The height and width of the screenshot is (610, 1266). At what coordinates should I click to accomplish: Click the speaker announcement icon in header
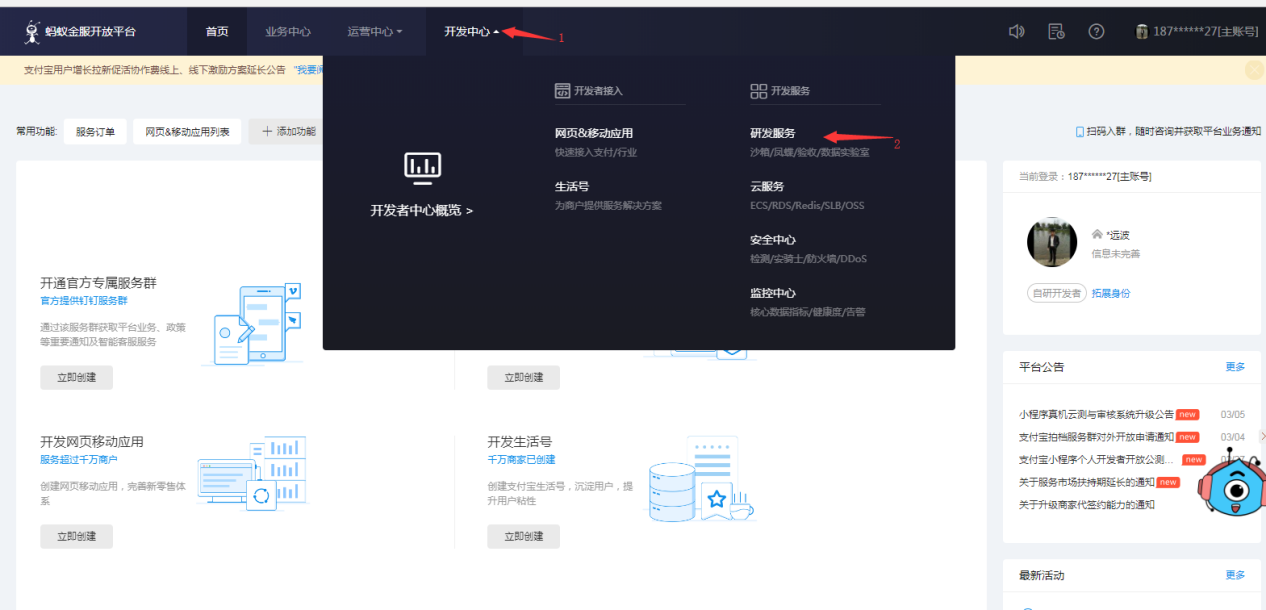1017,32
